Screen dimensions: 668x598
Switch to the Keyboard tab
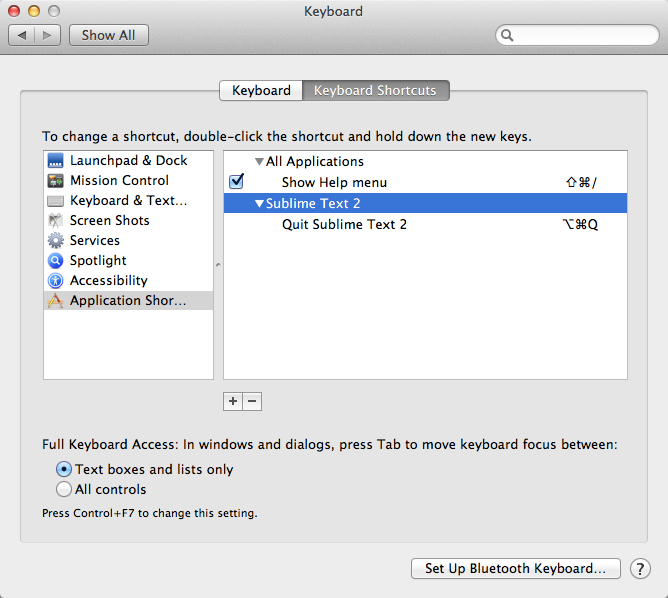pyautogui.click(x=261, y=90)
